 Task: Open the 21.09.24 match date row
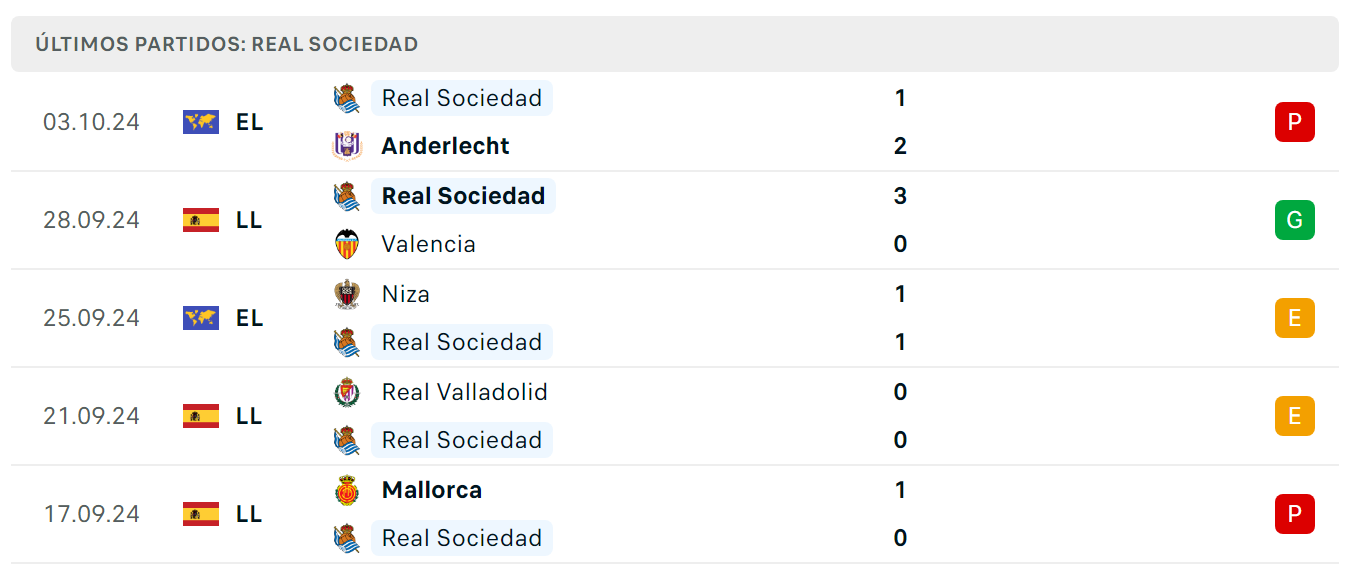click(x=675, y=416)
